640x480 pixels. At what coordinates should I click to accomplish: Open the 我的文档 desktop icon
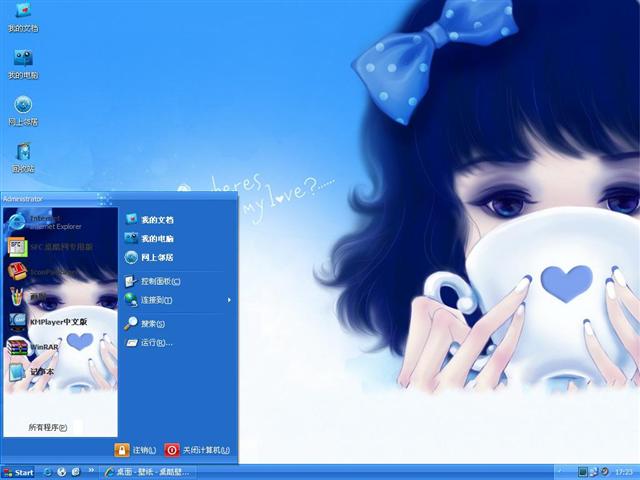(x=23, y=17)
